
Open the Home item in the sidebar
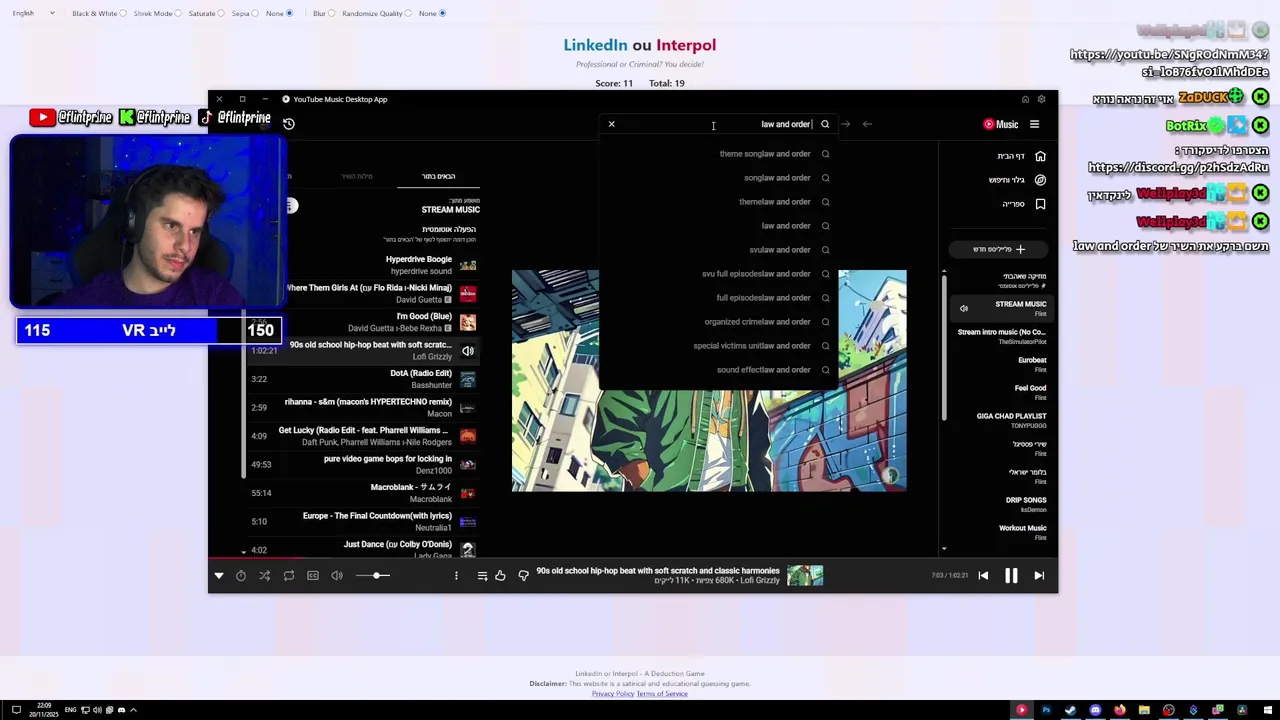[1021, 156]
